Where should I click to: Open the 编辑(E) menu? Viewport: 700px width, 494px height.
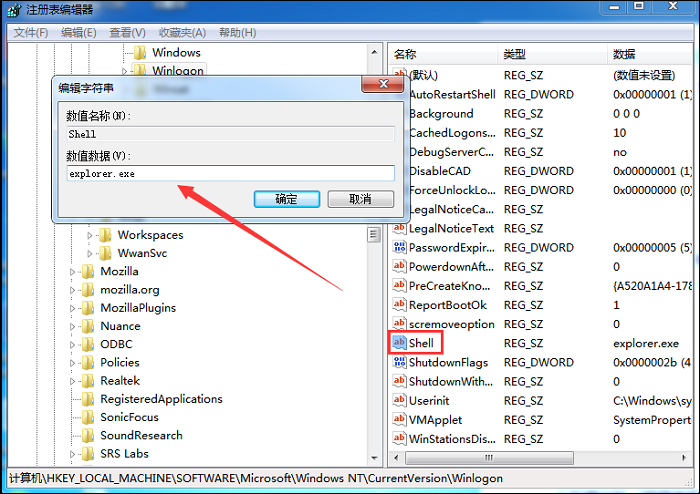point(79,33)
